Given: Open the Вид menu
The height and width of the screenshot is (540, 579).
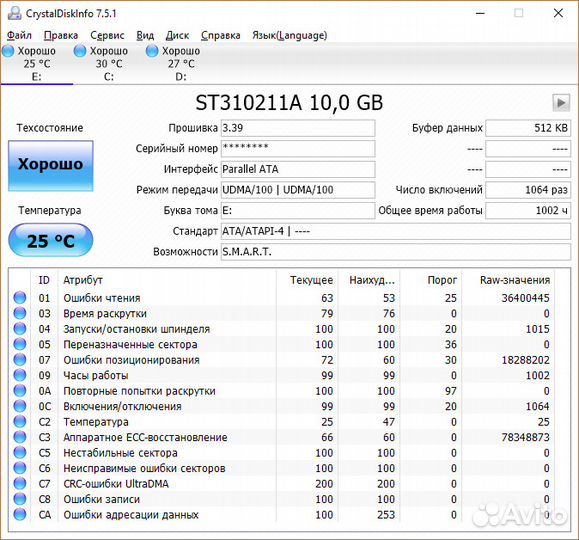Looking at the screenshot, I should point(145,35).
